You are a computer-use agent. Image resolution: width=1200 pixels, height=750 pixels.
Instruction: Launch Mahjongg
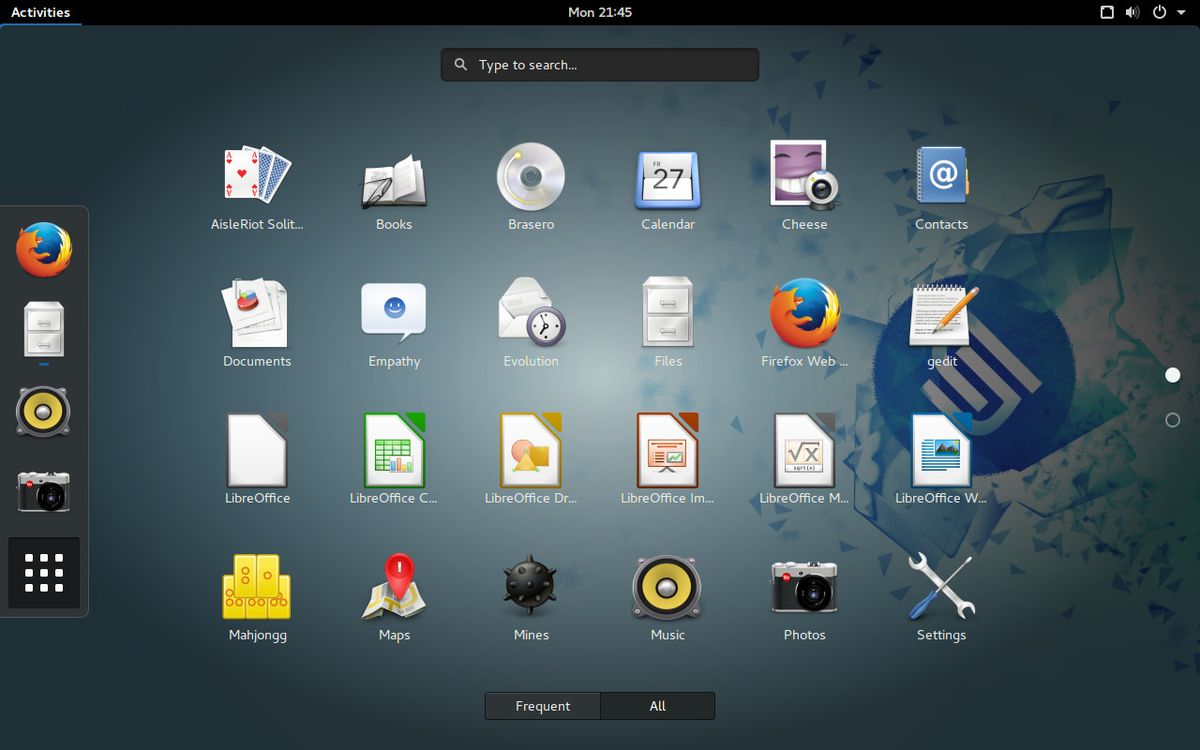point(257,588)
